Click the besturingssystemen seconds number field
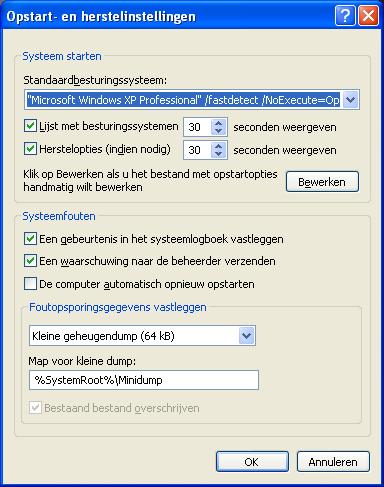The height and width of the screenshot is (487, 384). click(x=197, y=127)
